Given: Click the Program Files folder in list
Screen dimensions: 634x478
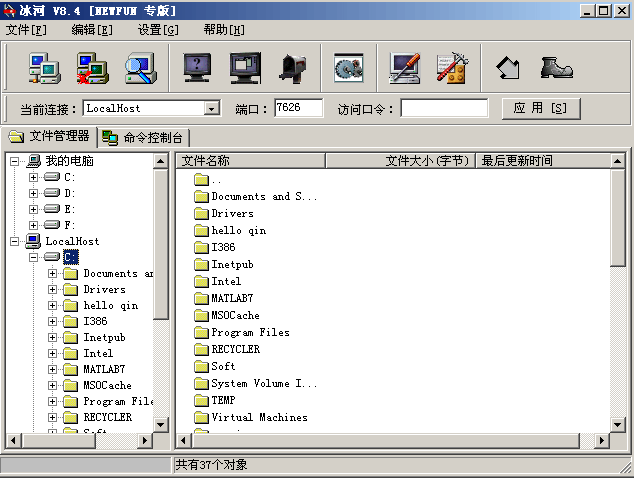Looking at the screenshot, I should click(x=242, y=333).
